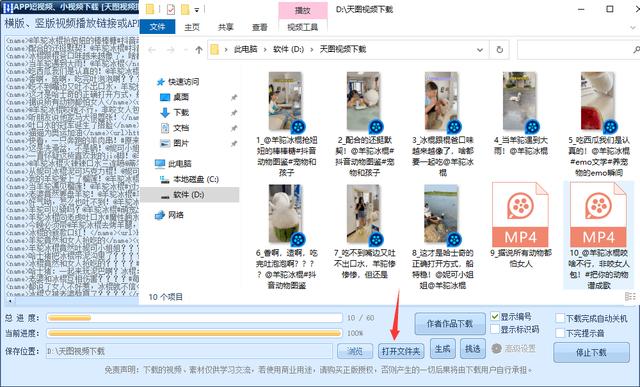This screenshot has height=387, width=640.
Task: Select video 6_香啊,渣啊,吃完吐泡泡啊
Action: pyautogui.click(x=286, y=236)
